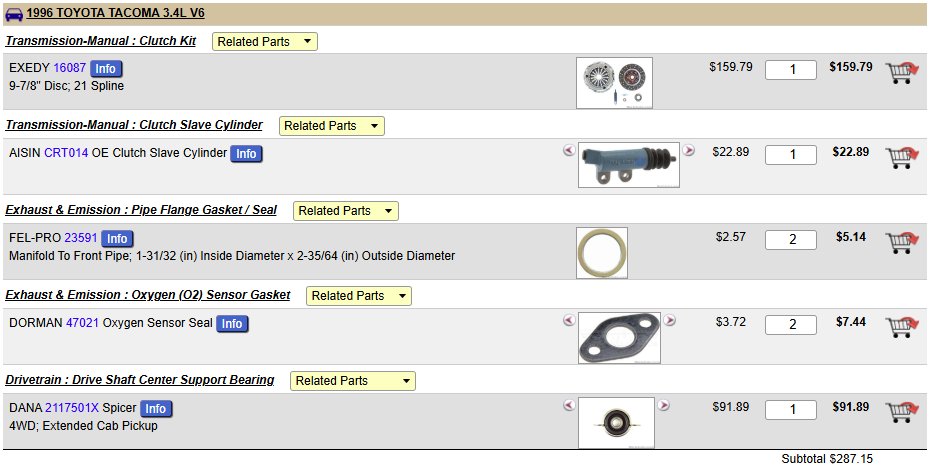
Task: Click cart remove icon for AISIN slave cylinder
Action: pyautogui.click(x=902, y=158)
